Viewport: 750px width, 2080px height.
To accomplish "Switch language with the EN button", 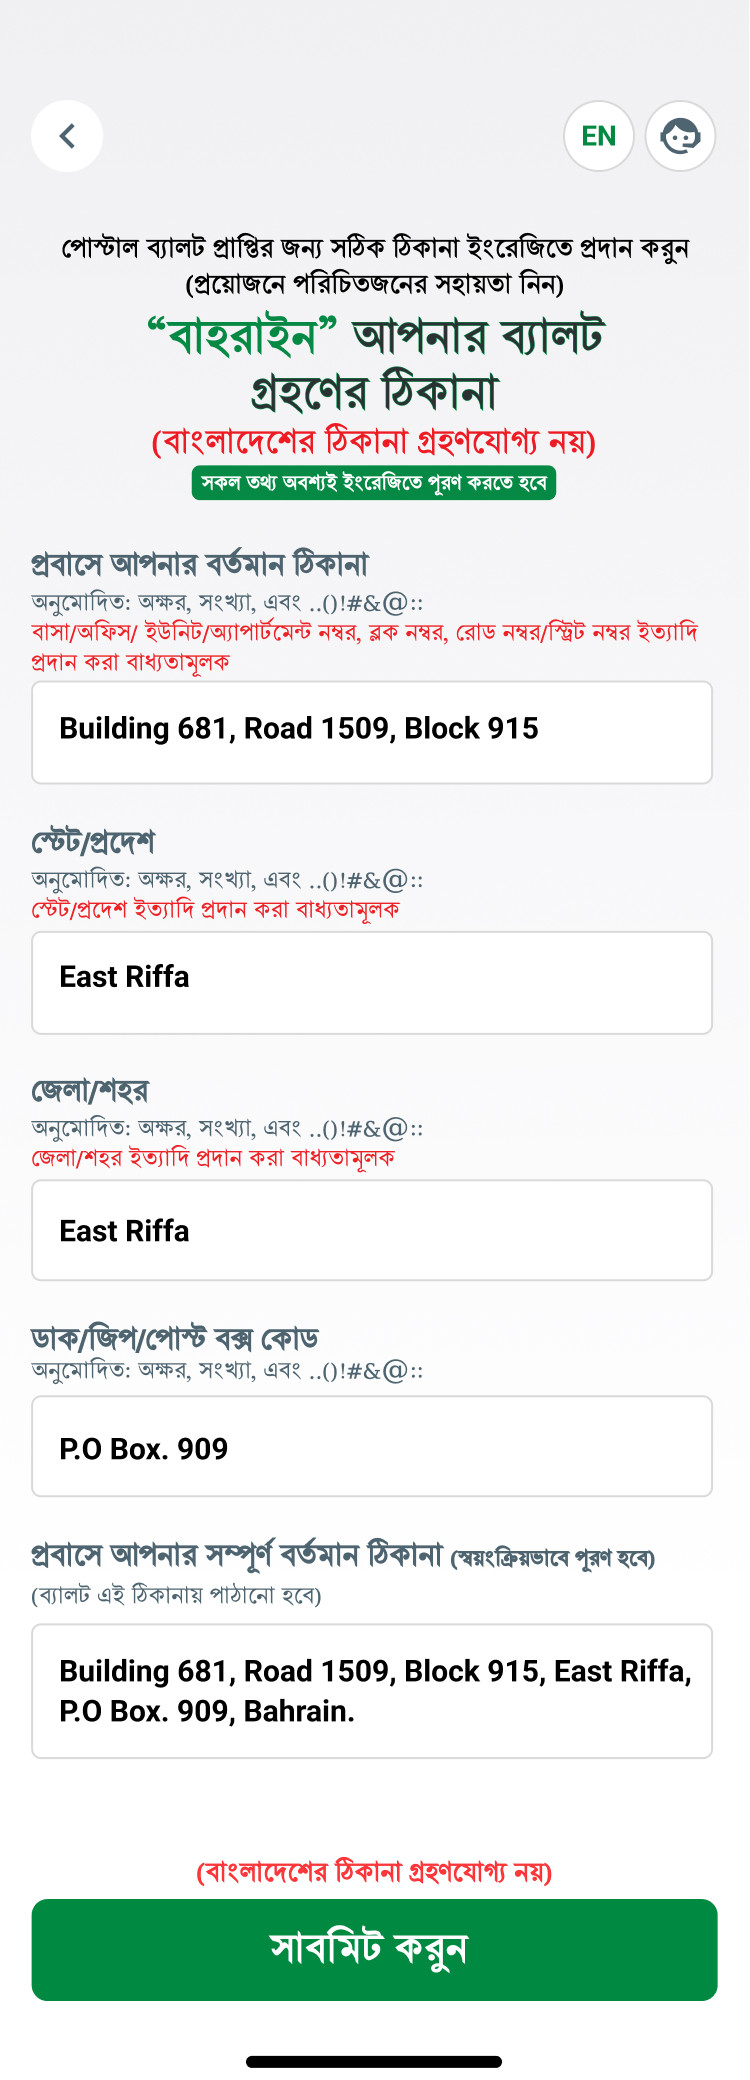I will [599, 136].
